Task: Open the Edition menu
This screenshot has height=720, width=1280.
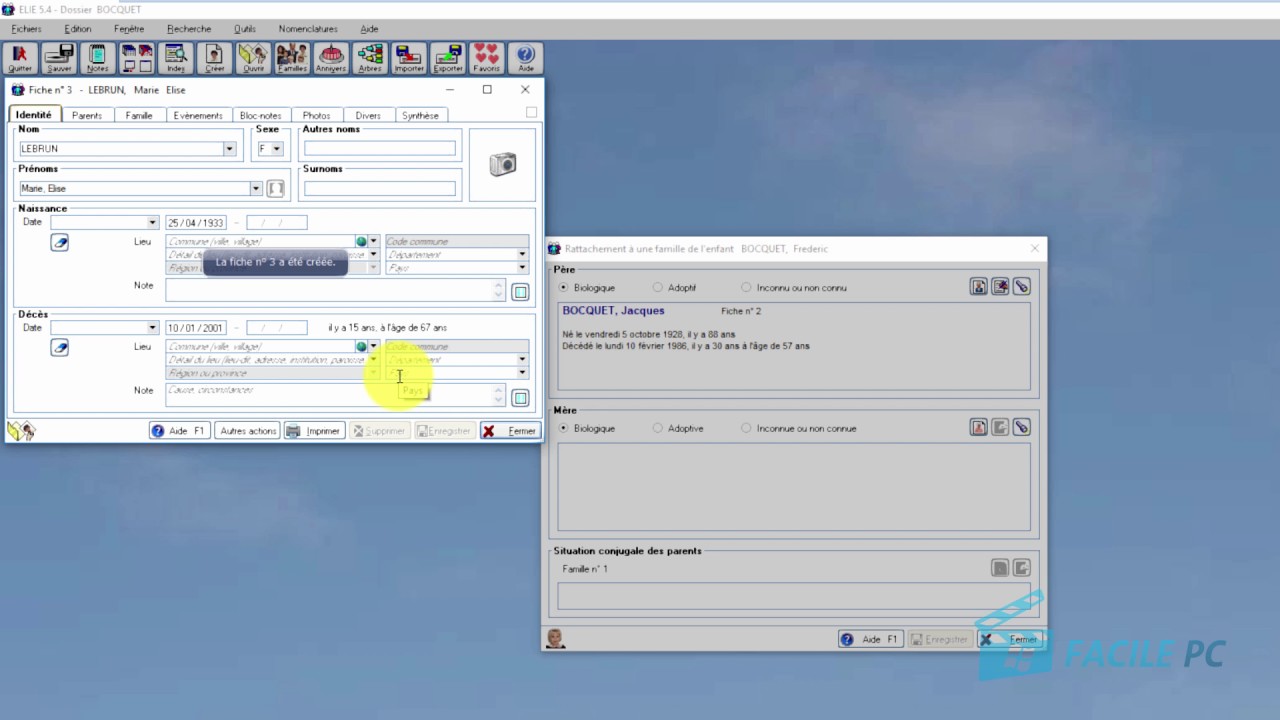Action: click(x=78, y=29)
